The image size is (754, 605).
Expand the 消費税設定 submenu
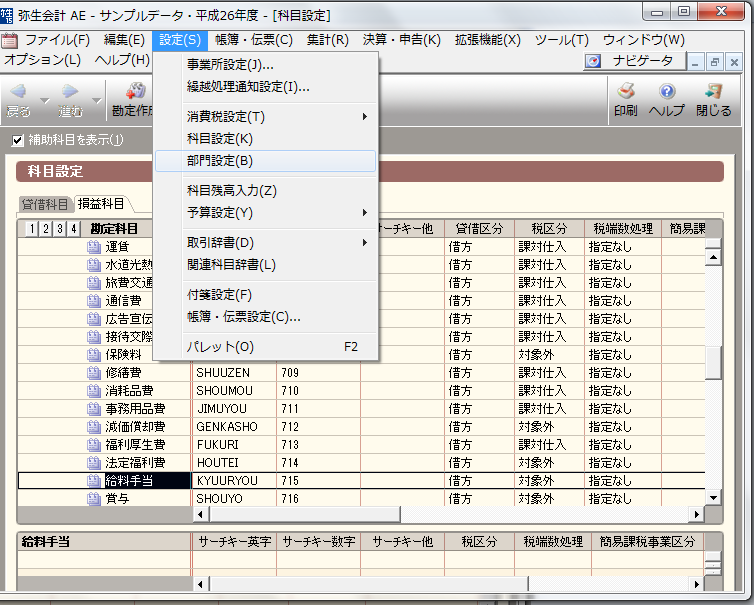pyautogui.click(x=364, y=117)
